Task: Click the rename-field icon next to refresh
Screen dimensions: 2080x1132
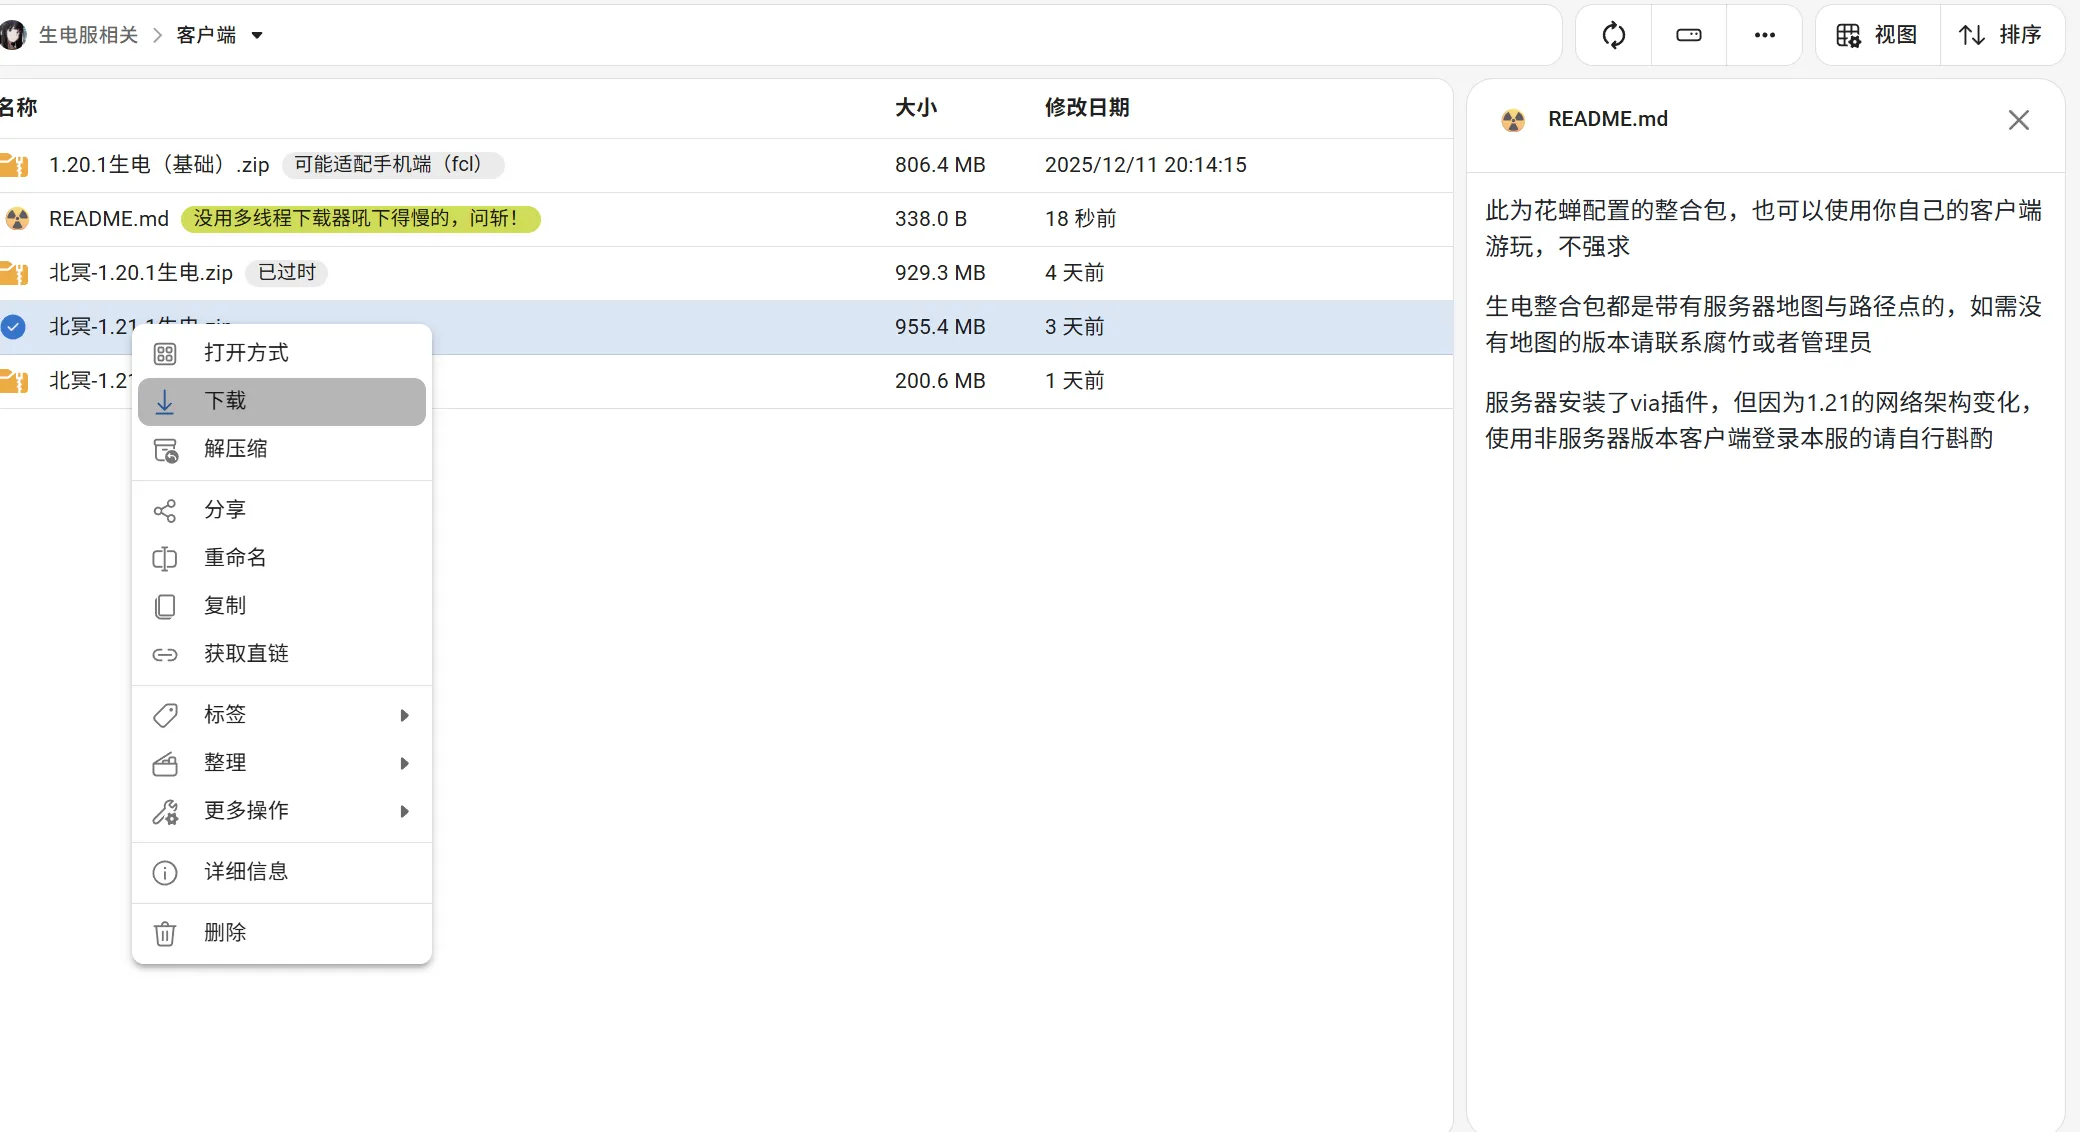Action: 1688,36
